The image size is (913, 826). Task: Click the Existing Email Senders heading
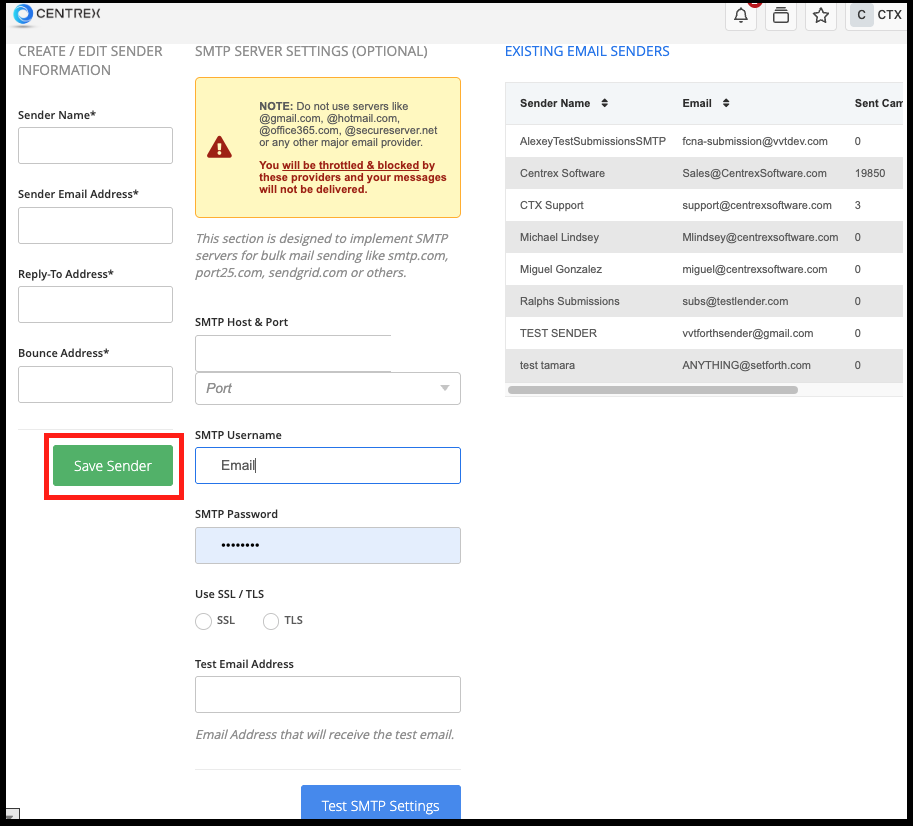click(x=587, y=51)
